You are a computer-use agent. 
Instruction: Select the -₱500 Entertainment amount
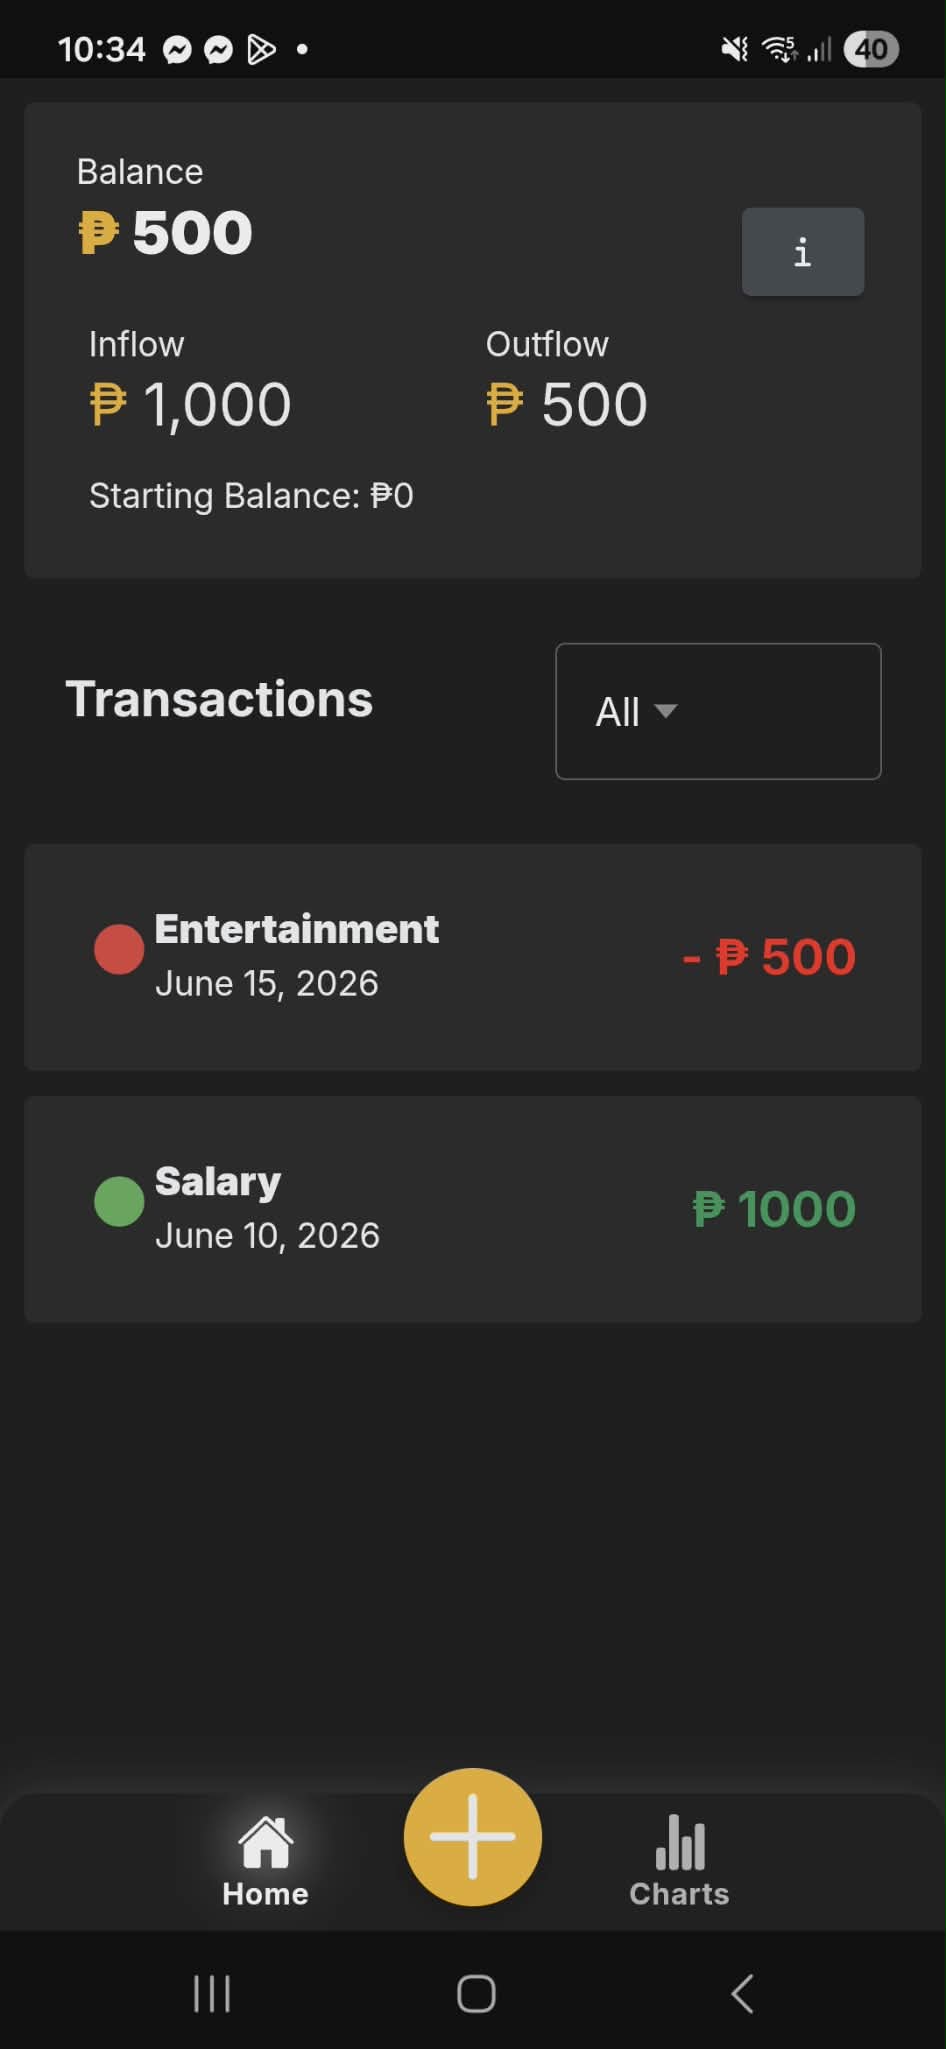click(x=769, y=957)
